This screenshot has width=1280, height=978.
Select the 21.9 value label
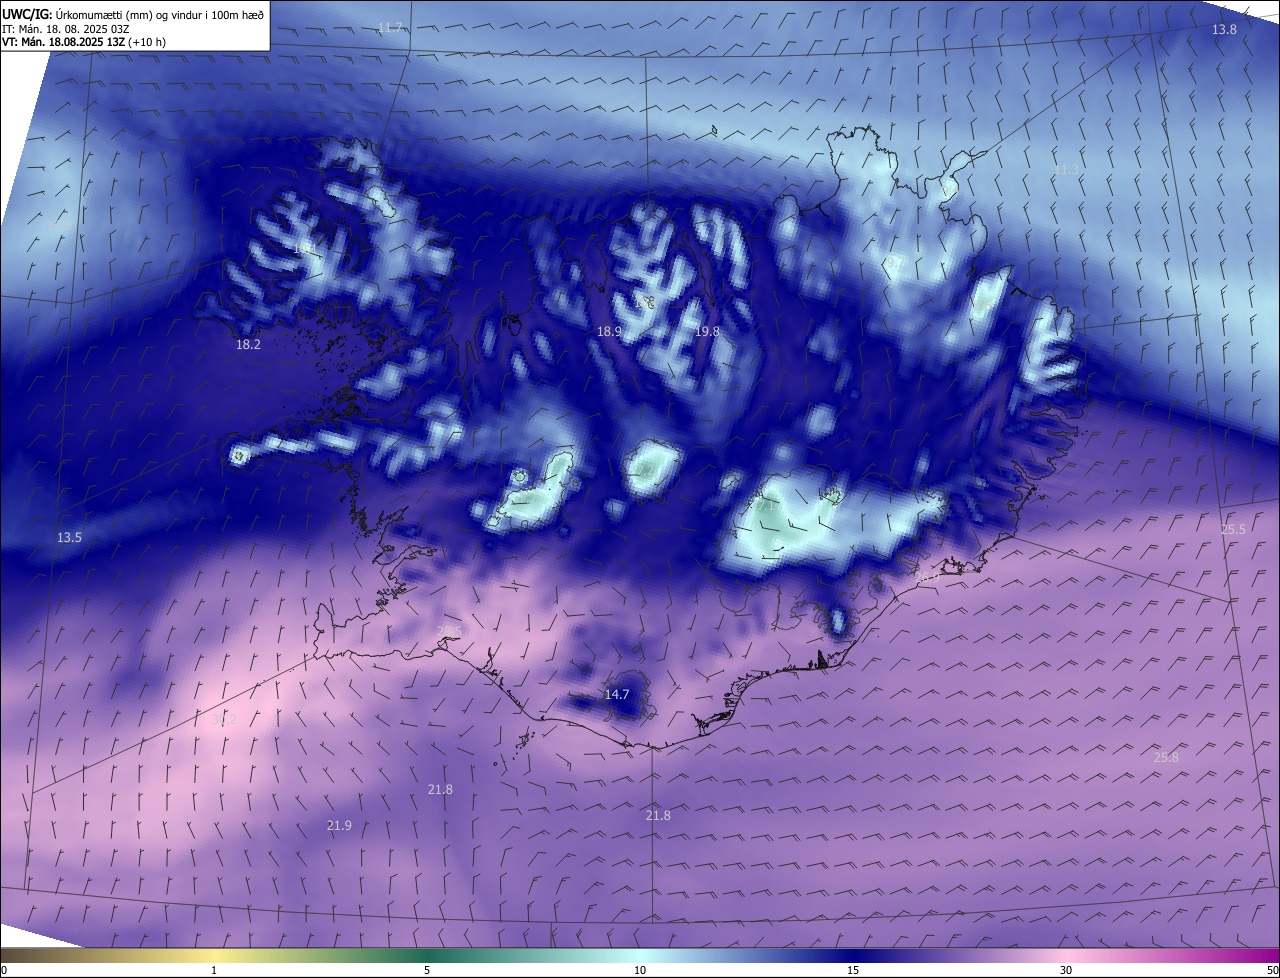339,826
